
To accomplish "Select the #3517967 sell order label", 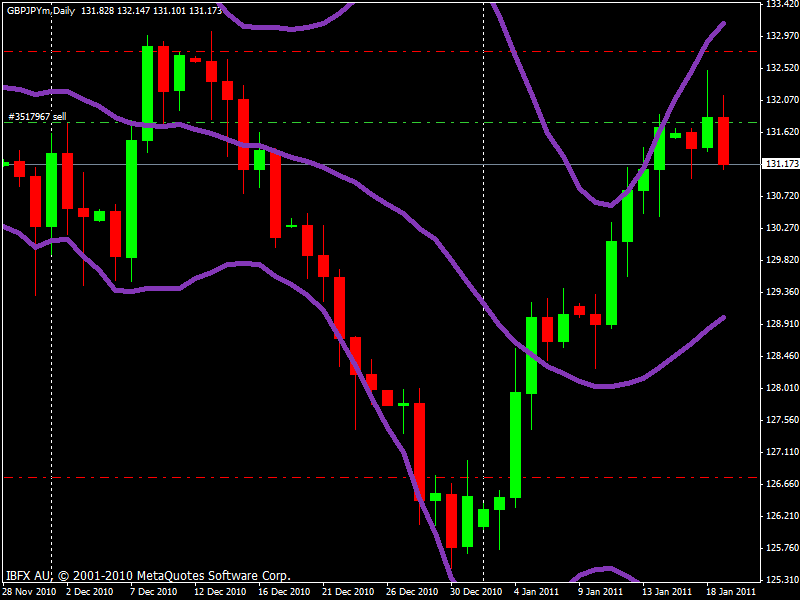I will [x=37, y=117].
